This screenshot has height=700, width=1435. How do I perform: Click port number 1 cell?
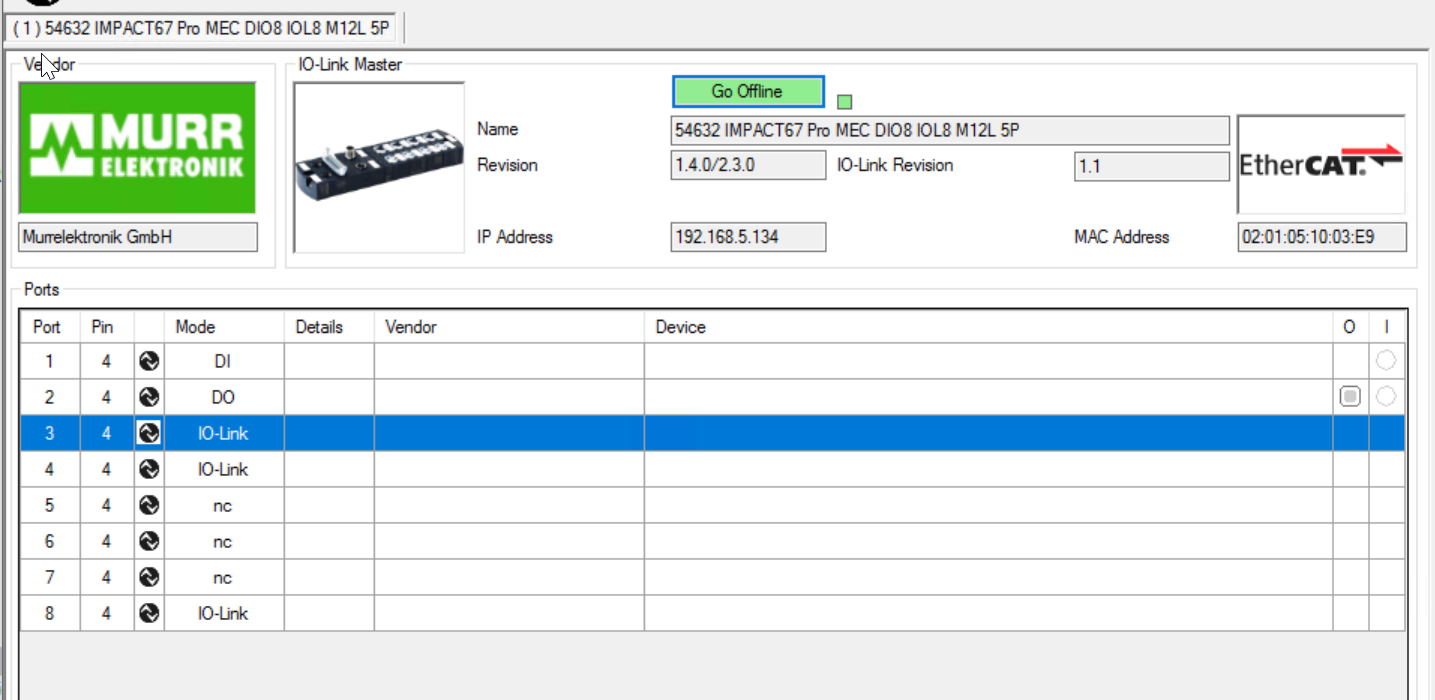tap(50, 361)
